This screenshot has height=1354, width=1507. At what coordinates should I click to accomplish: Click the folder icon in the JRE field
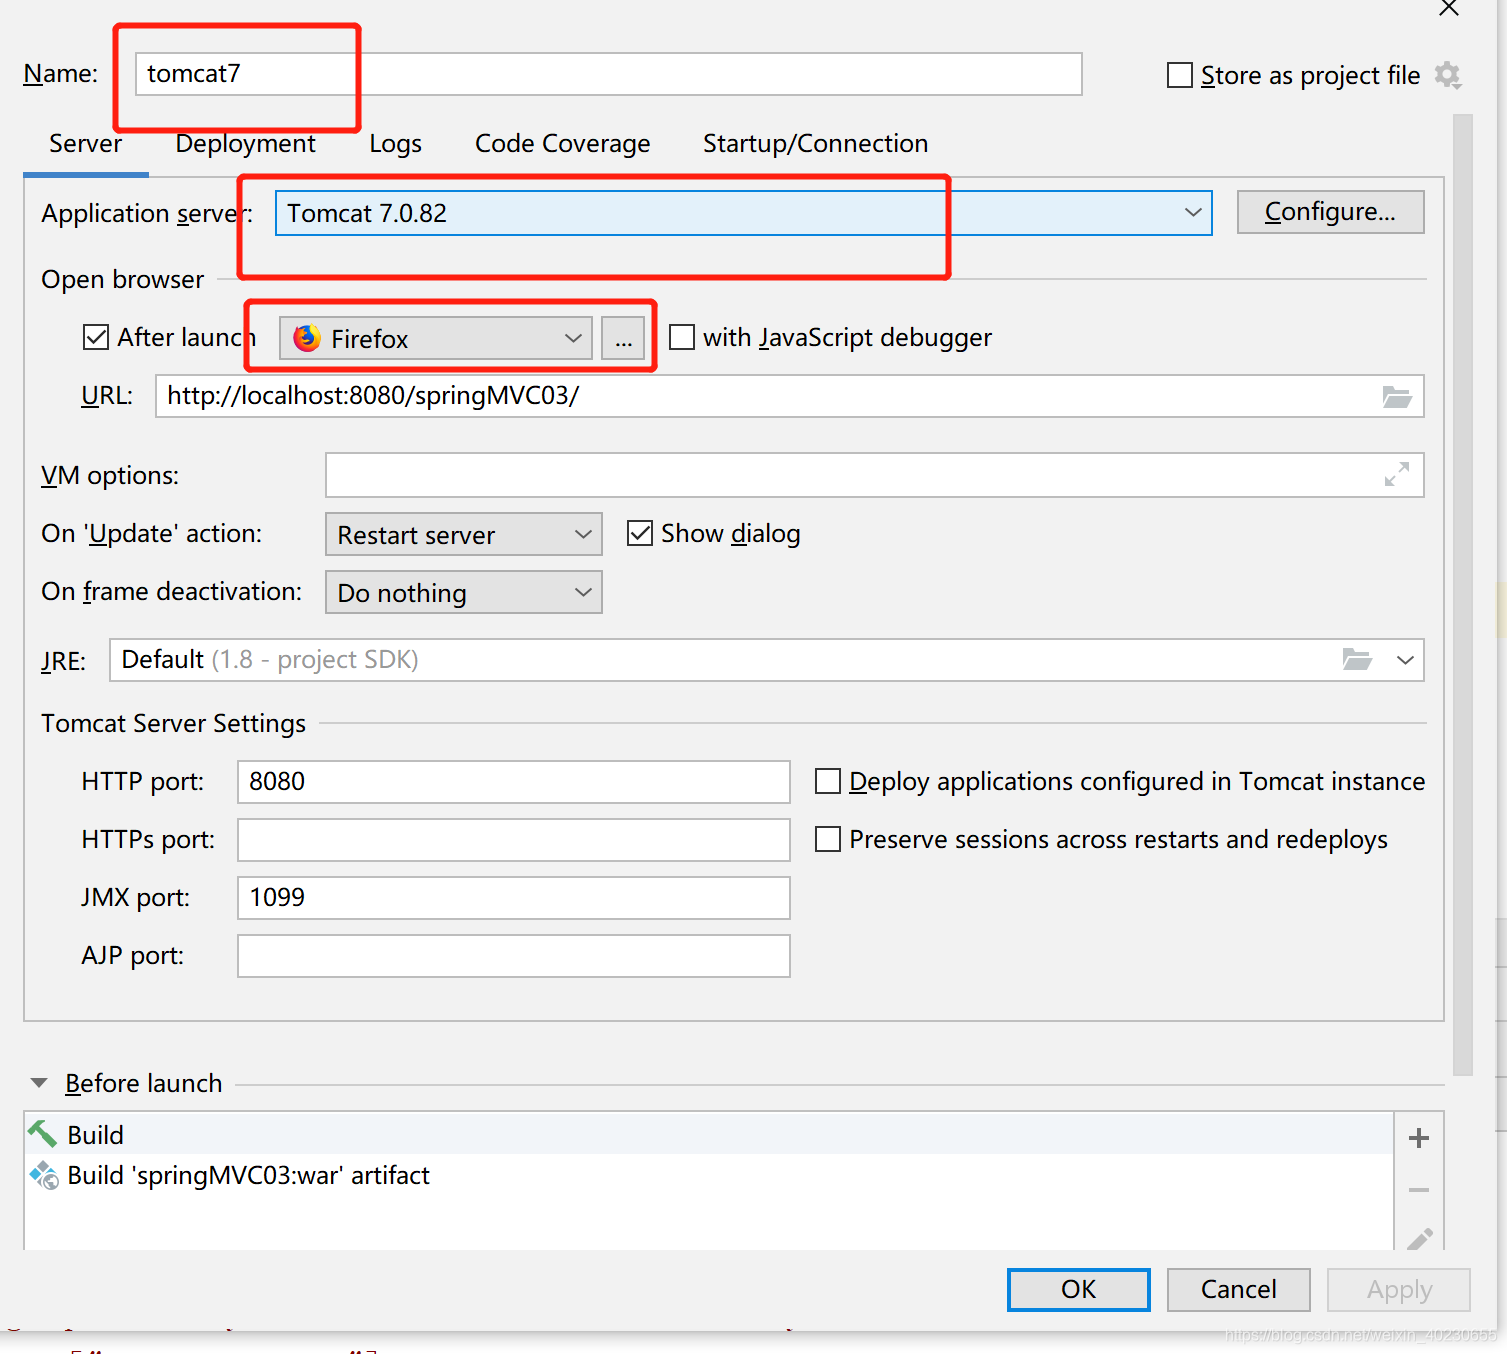(1357, 659)
